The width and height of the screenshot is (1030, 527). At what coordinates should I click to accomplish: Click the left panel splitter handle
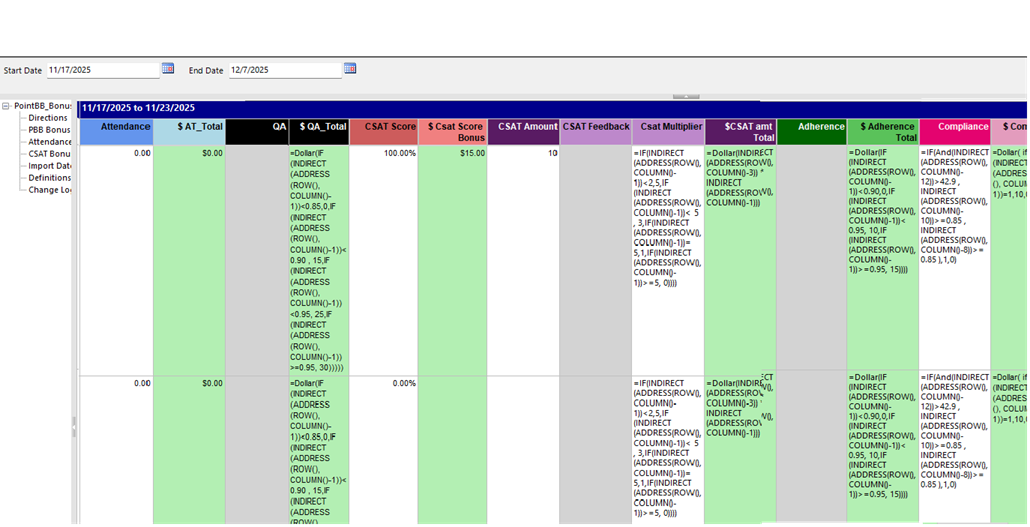coord(74,426)
